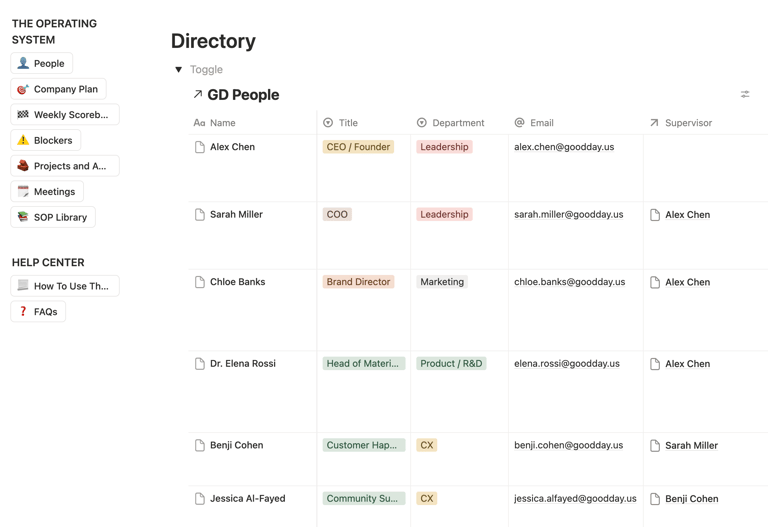768x527 pixels.
Task: Click the SOP Library books icon
Action: coord(23,217)
